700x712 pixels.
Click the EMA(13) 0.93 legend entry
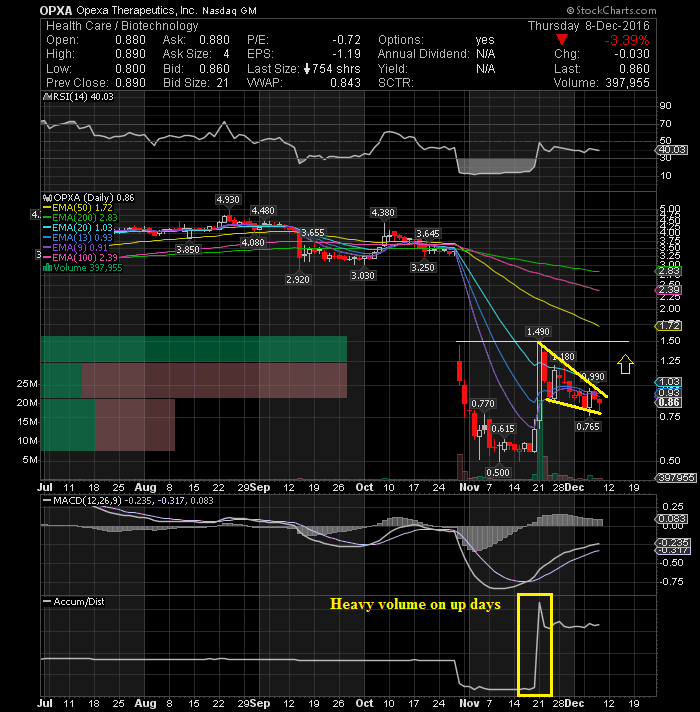(78, 238)
